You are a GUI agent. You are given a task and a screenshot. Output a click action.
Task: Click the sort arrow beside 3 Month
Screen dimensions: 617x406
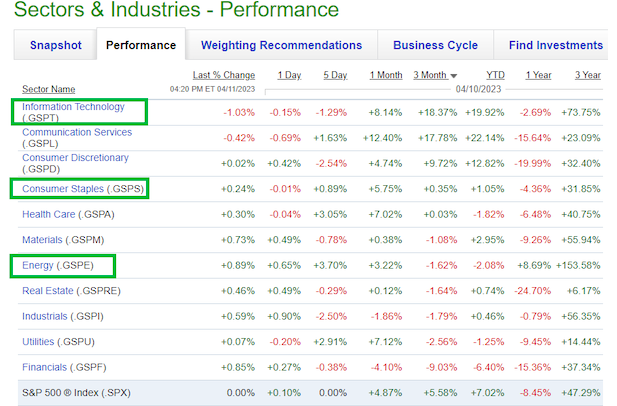pyautogui.click(x=453, y=76)
